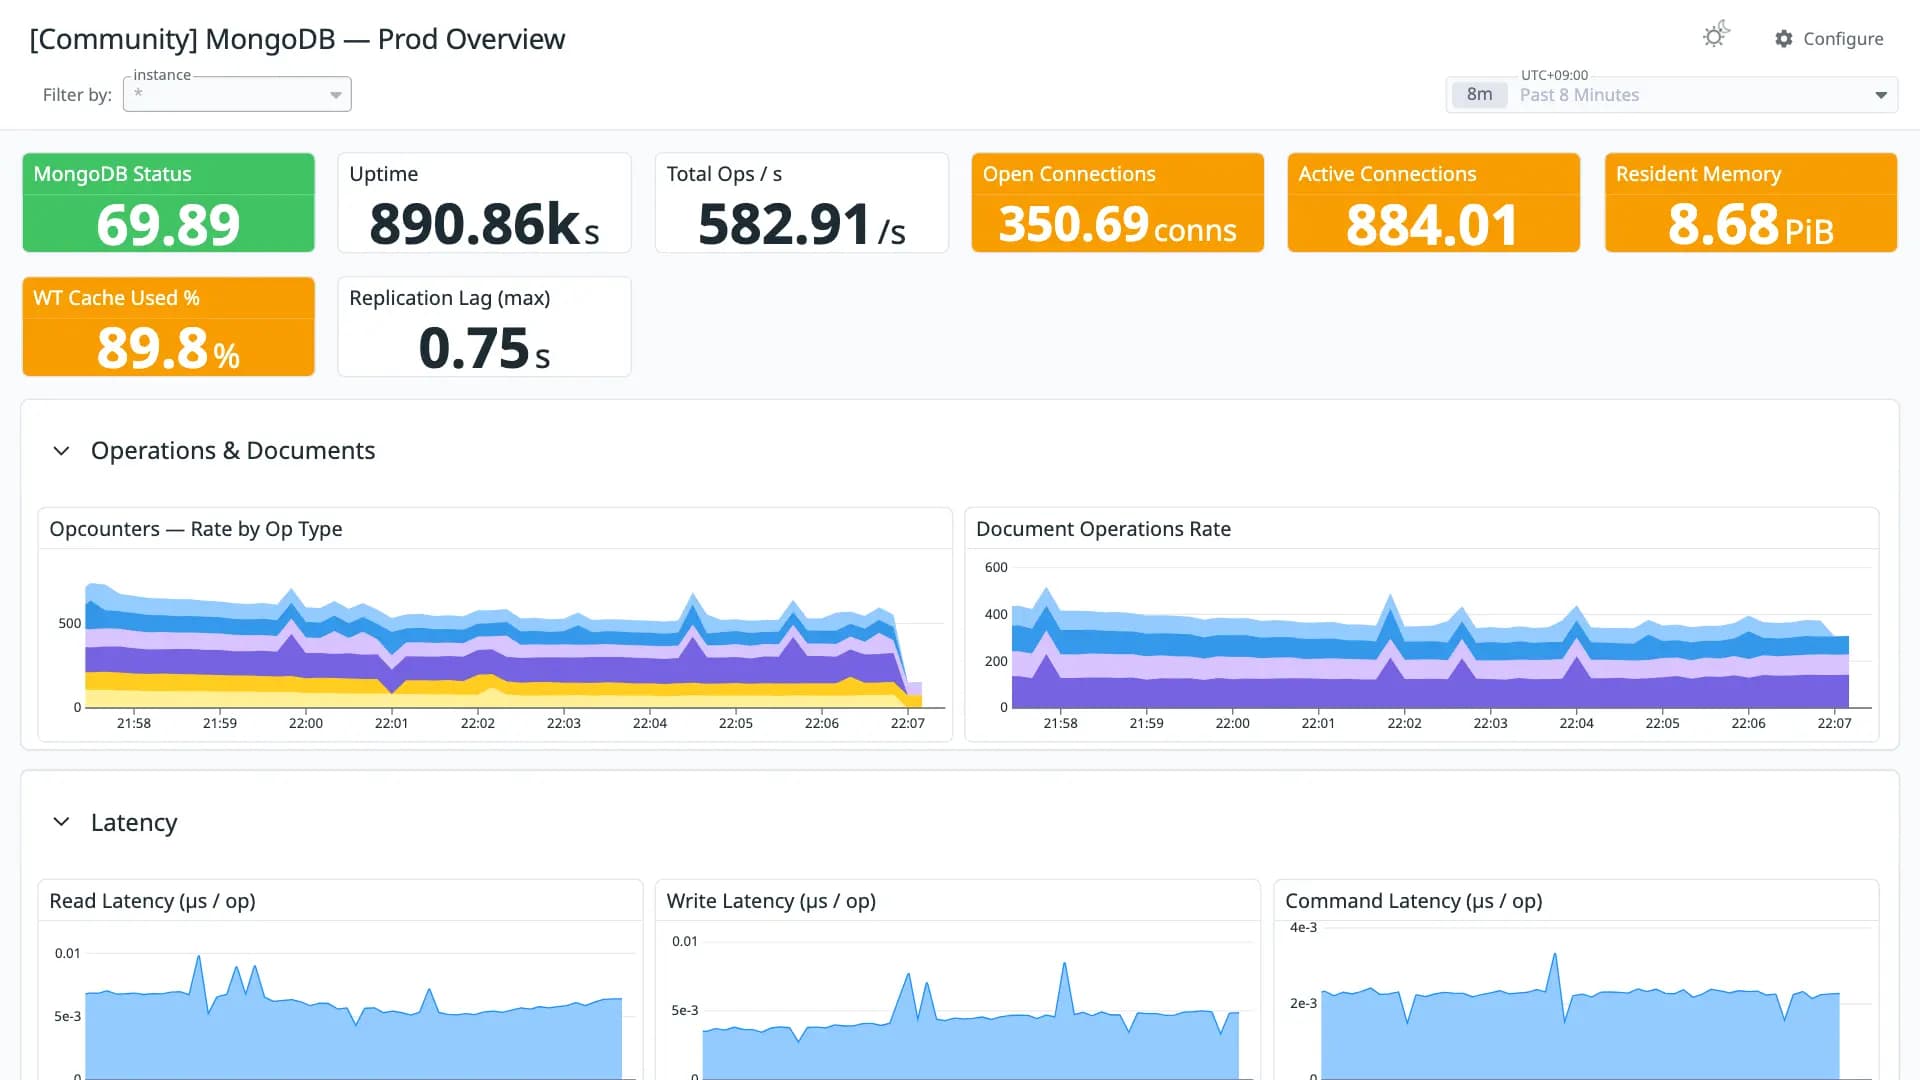Click the Configure gear icon
The width and height of the screenshot is (1920, 1080).
click(x=1784, y=39)
